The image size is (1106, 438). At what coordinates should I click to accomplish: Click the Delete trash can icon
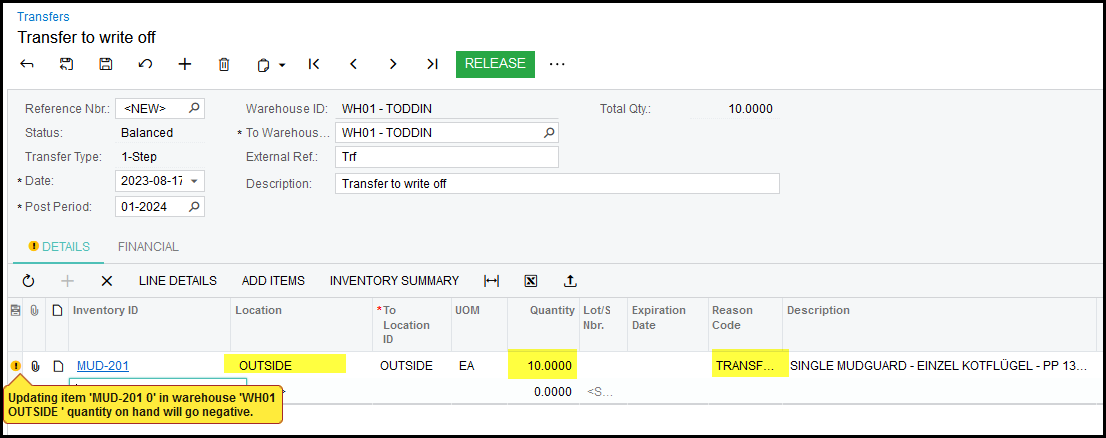pyautogui.click(x=224, y=64)
